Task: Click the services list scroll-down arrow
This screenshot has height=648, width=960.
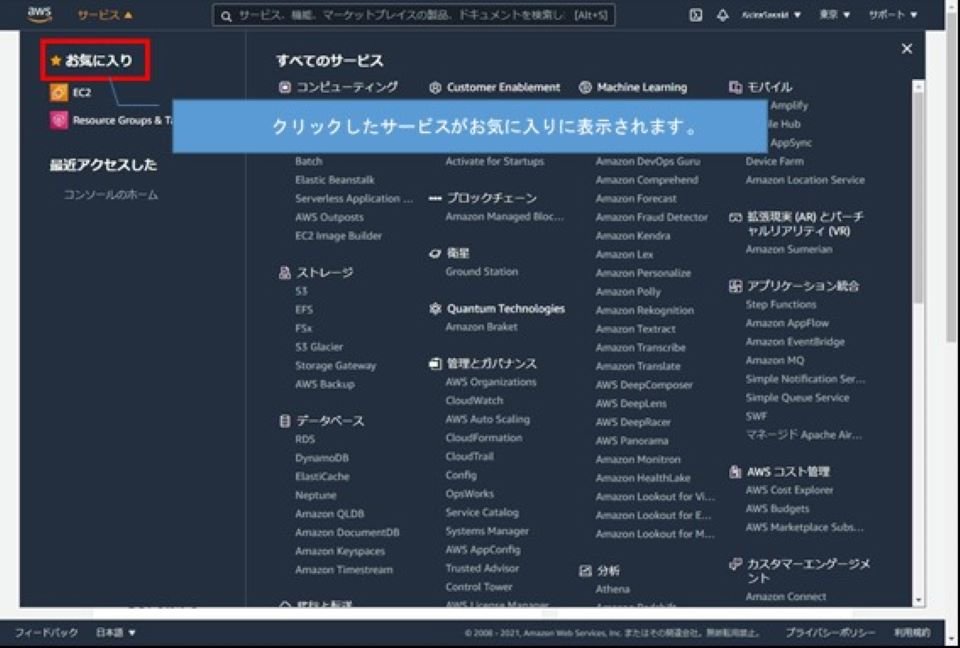Action: point(918,600)
